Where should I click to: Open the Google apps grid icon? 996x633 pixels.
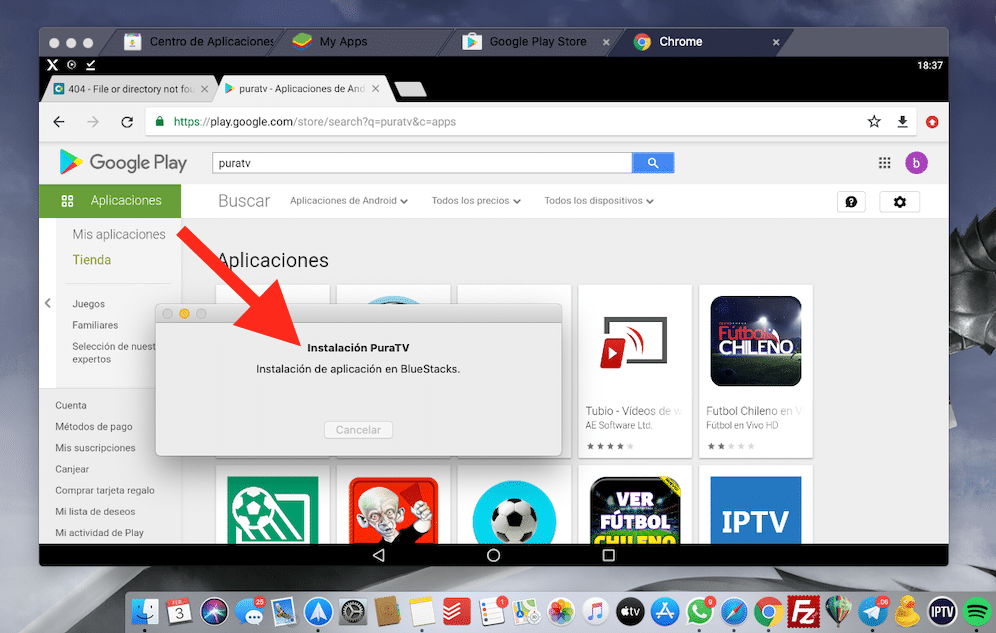coord(884,162)
